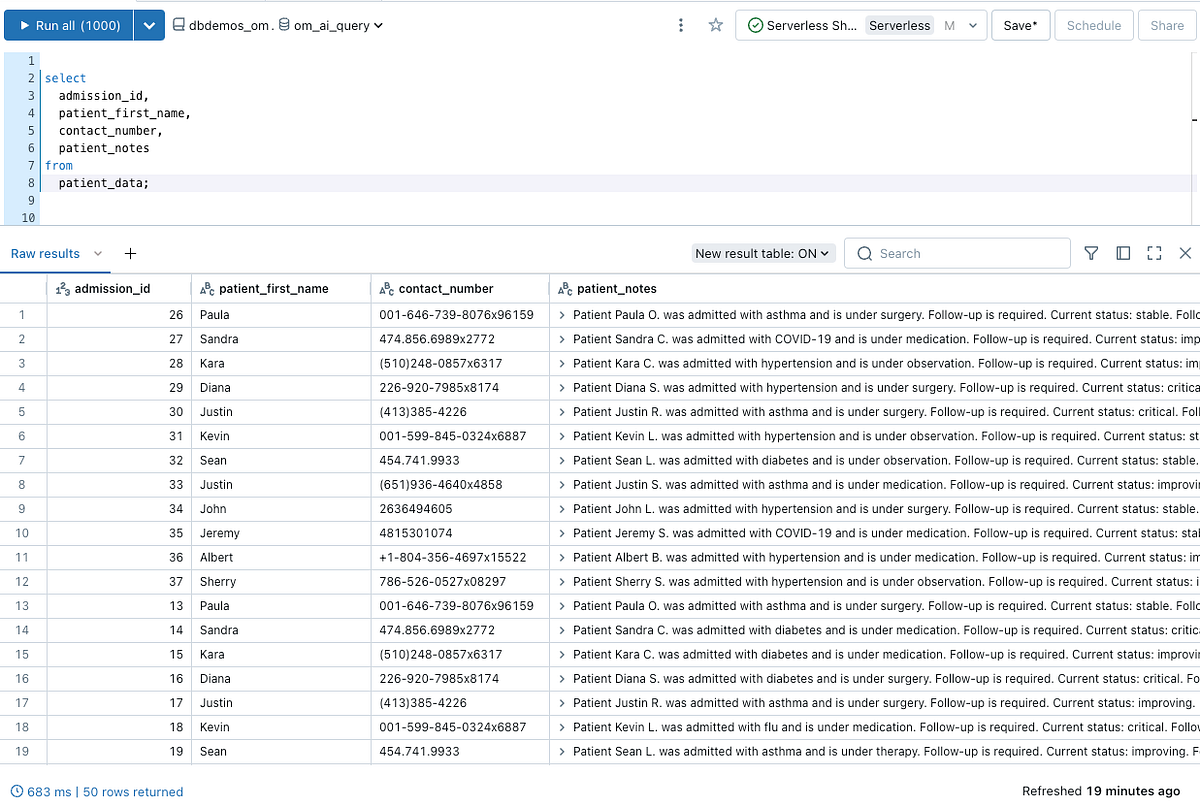1200x803 pixels.
Task: Open the Run all dropdown arrow
Action: pos(148,25)
